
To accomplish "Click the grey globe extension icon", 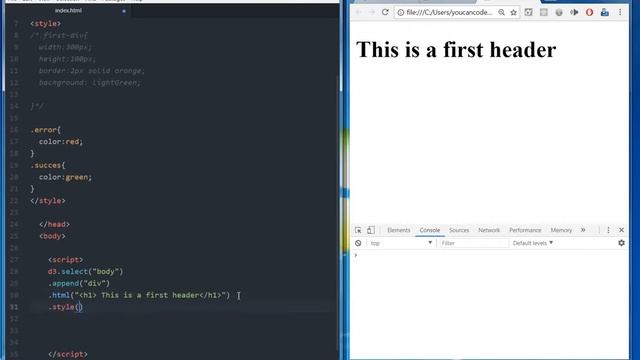I will [559, 13].
